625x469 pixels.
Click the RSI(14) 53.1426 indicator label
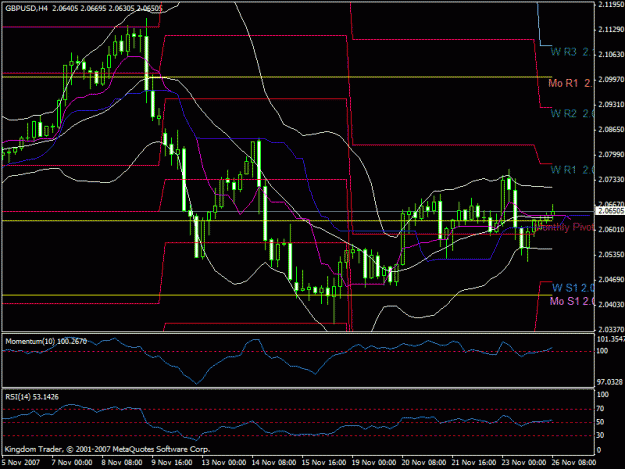32,397
